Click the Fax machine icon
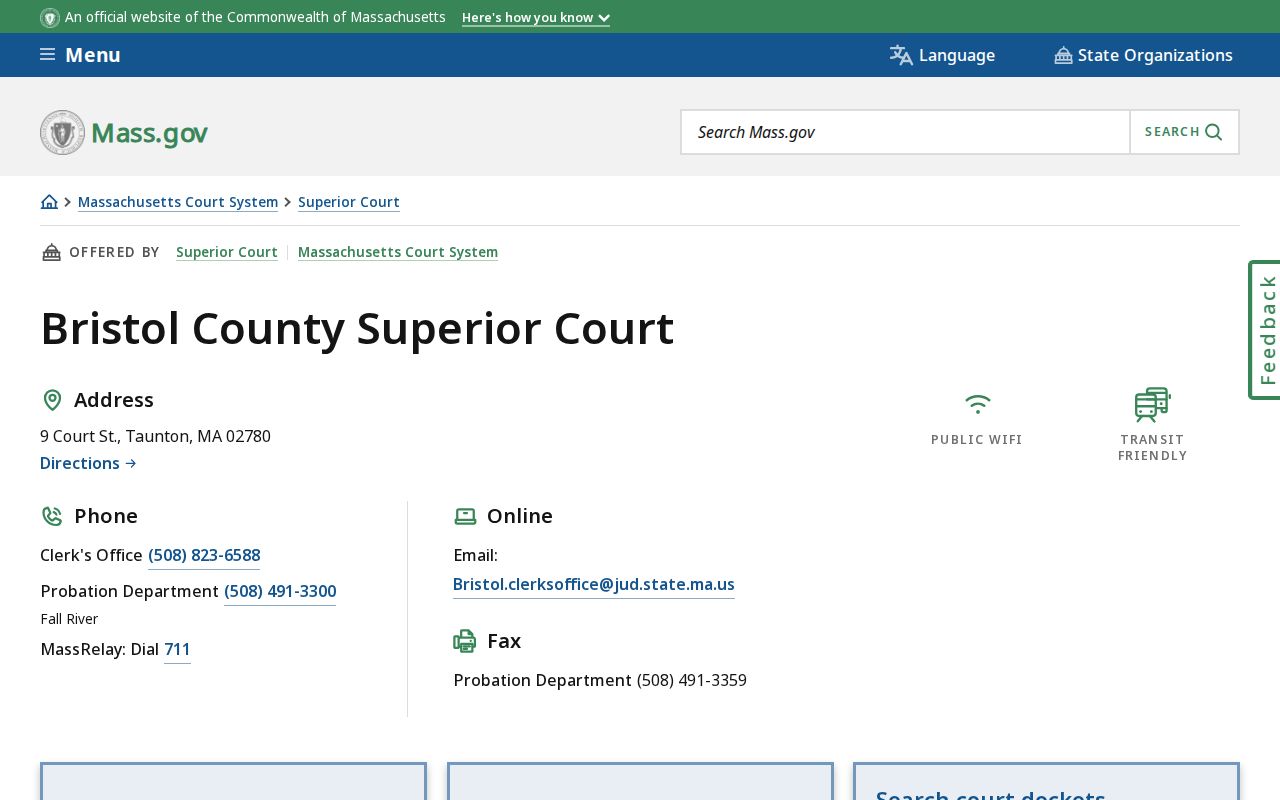The image size is (1280, 800). click(x=465, y=641)
